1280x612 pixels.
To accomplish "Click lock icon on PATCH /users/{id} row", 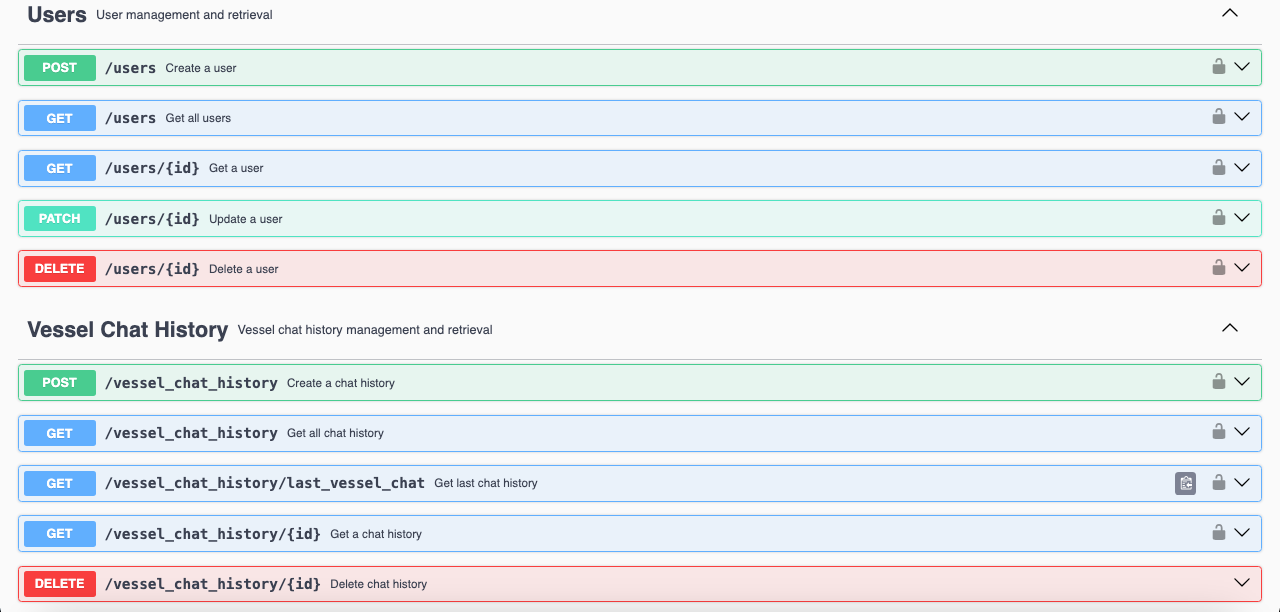I will click(1218, 217).
